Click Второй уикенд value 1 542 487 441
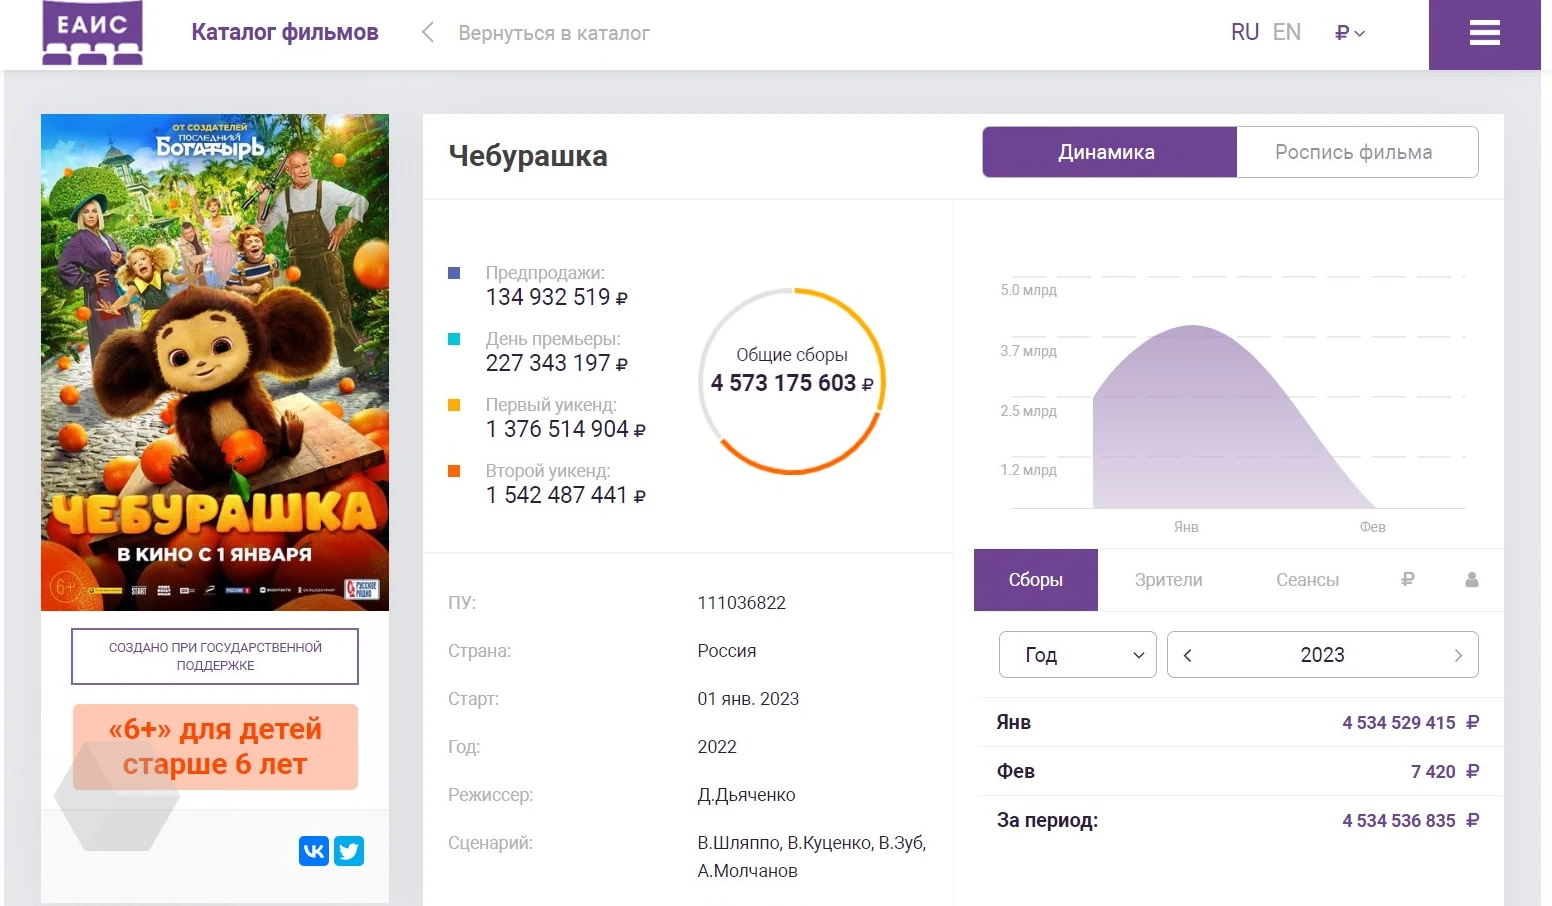Viewport: 1552px width, 906px height. (565, 495)
